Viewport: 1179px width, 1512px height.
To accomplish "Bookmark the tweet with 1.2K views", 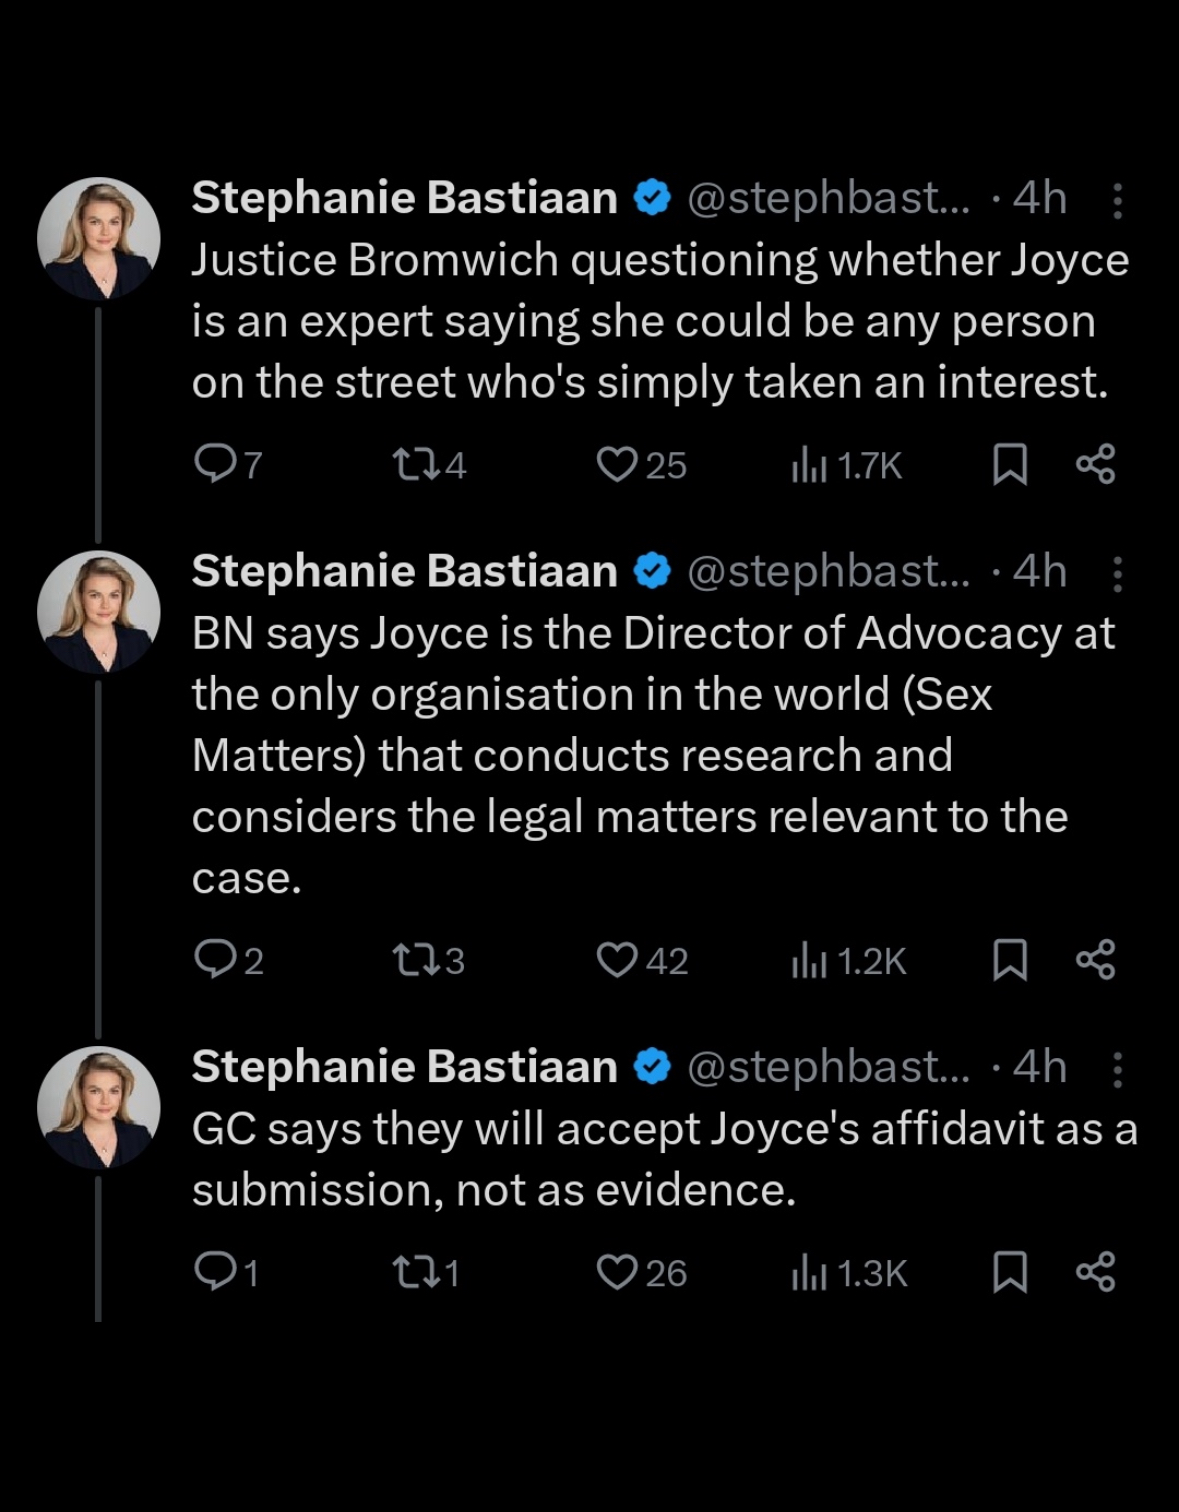I will 1009,960.
